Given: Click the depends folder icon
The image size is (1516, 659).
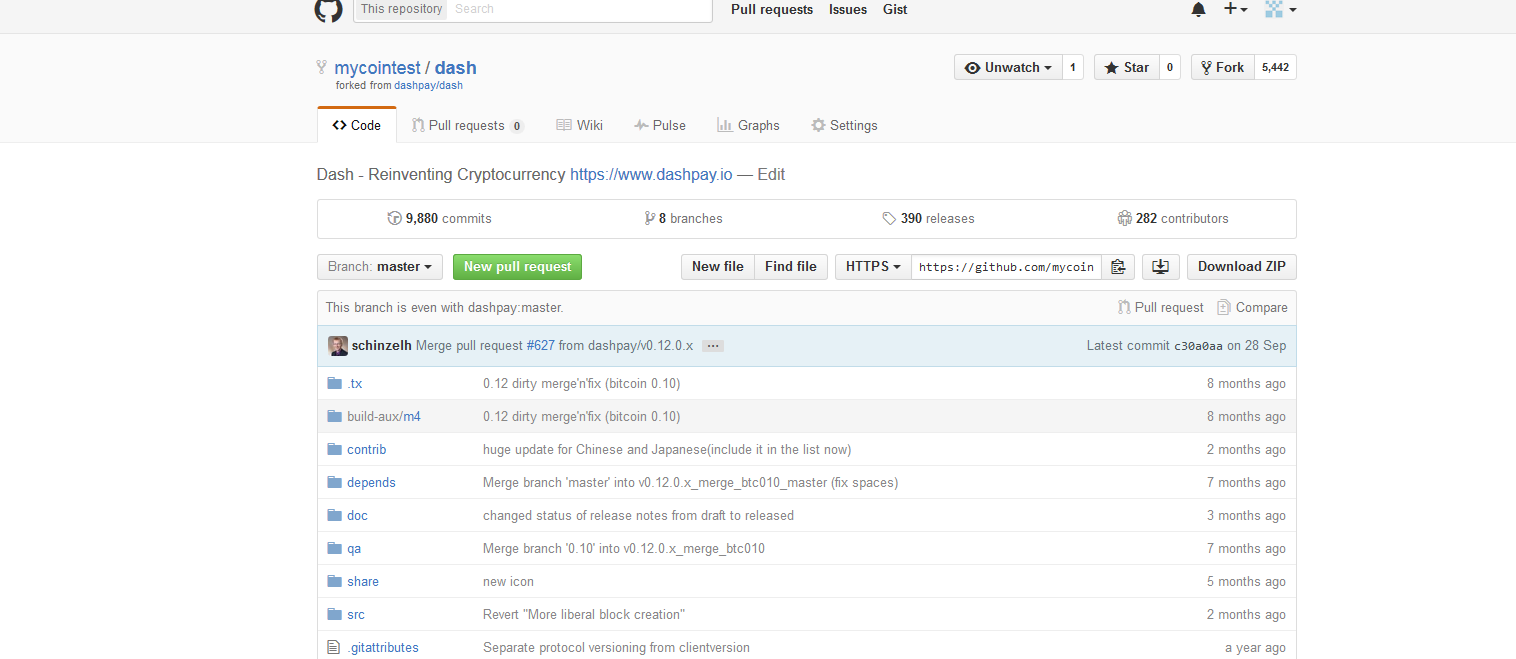Looking at the screenshot, I should click(334, 483).
